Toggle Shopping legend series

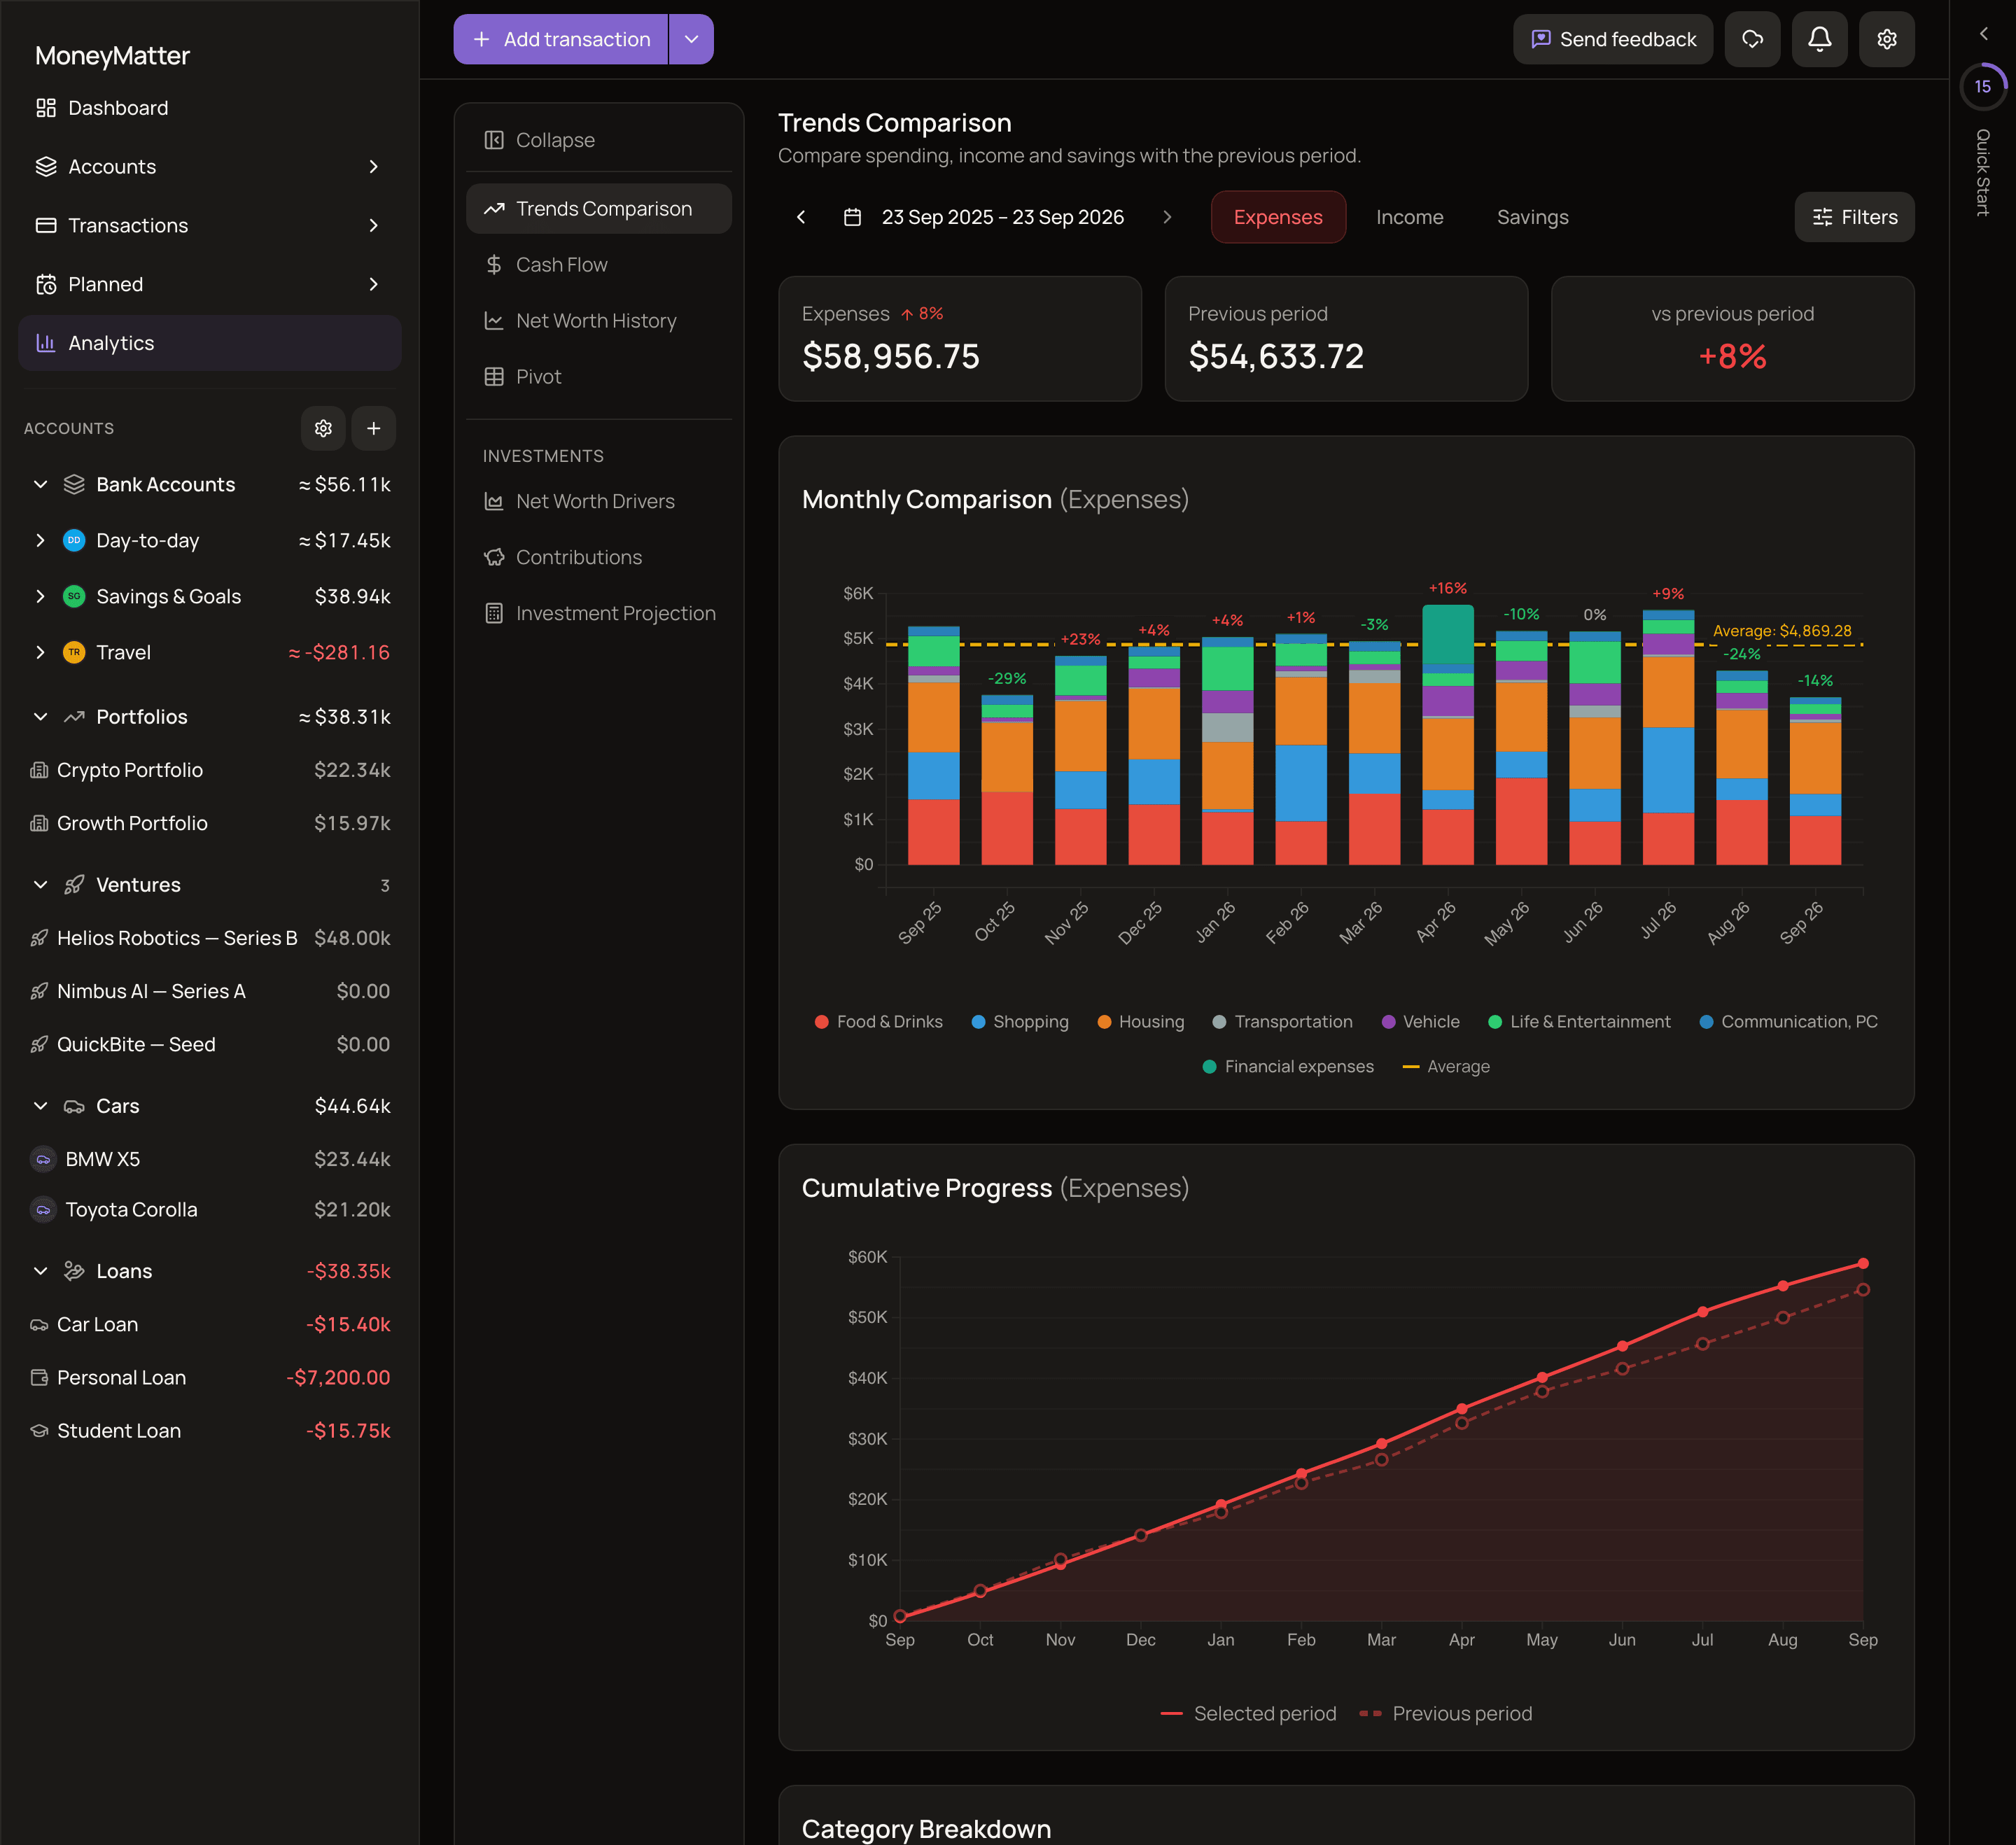(x=1020, y=1021)
